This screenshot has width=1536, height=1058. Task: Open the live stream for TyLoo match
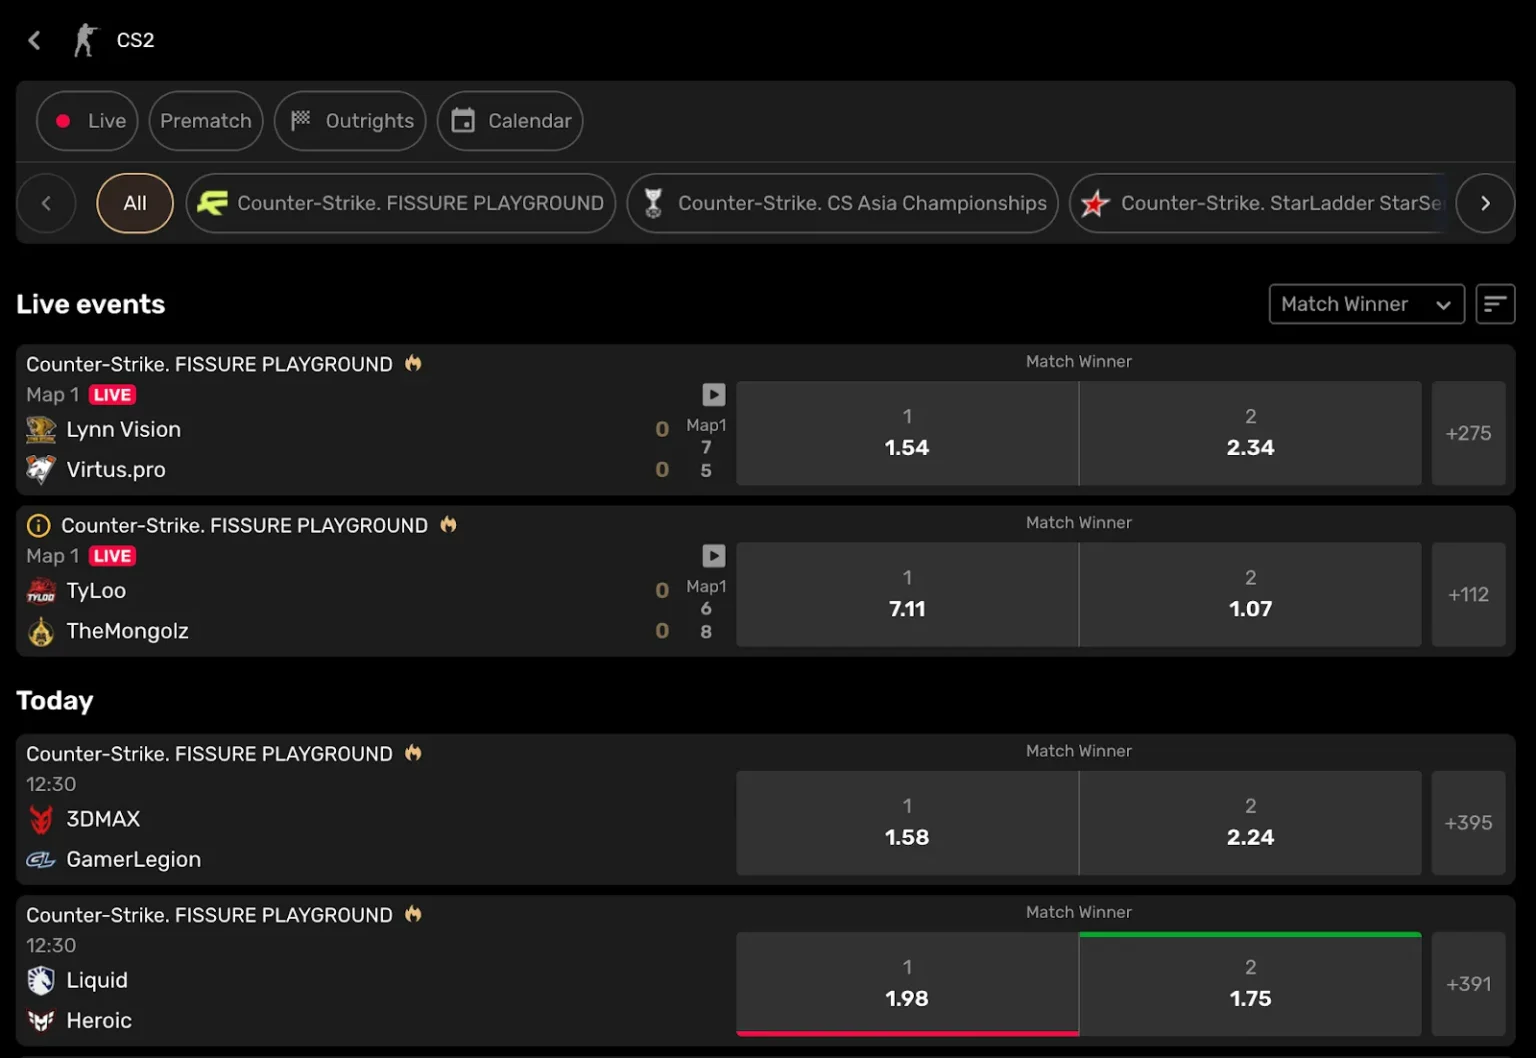[x=713, y=555]
